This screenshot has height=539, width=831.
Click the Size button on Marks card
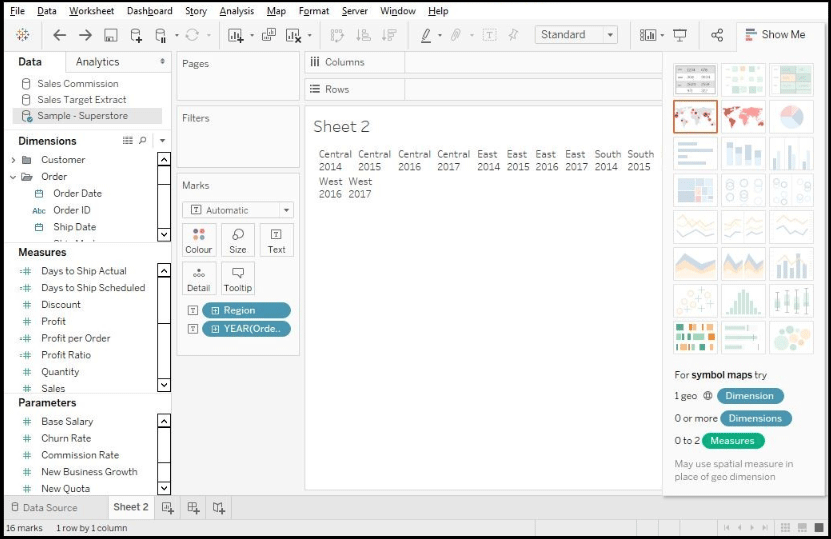238,240
